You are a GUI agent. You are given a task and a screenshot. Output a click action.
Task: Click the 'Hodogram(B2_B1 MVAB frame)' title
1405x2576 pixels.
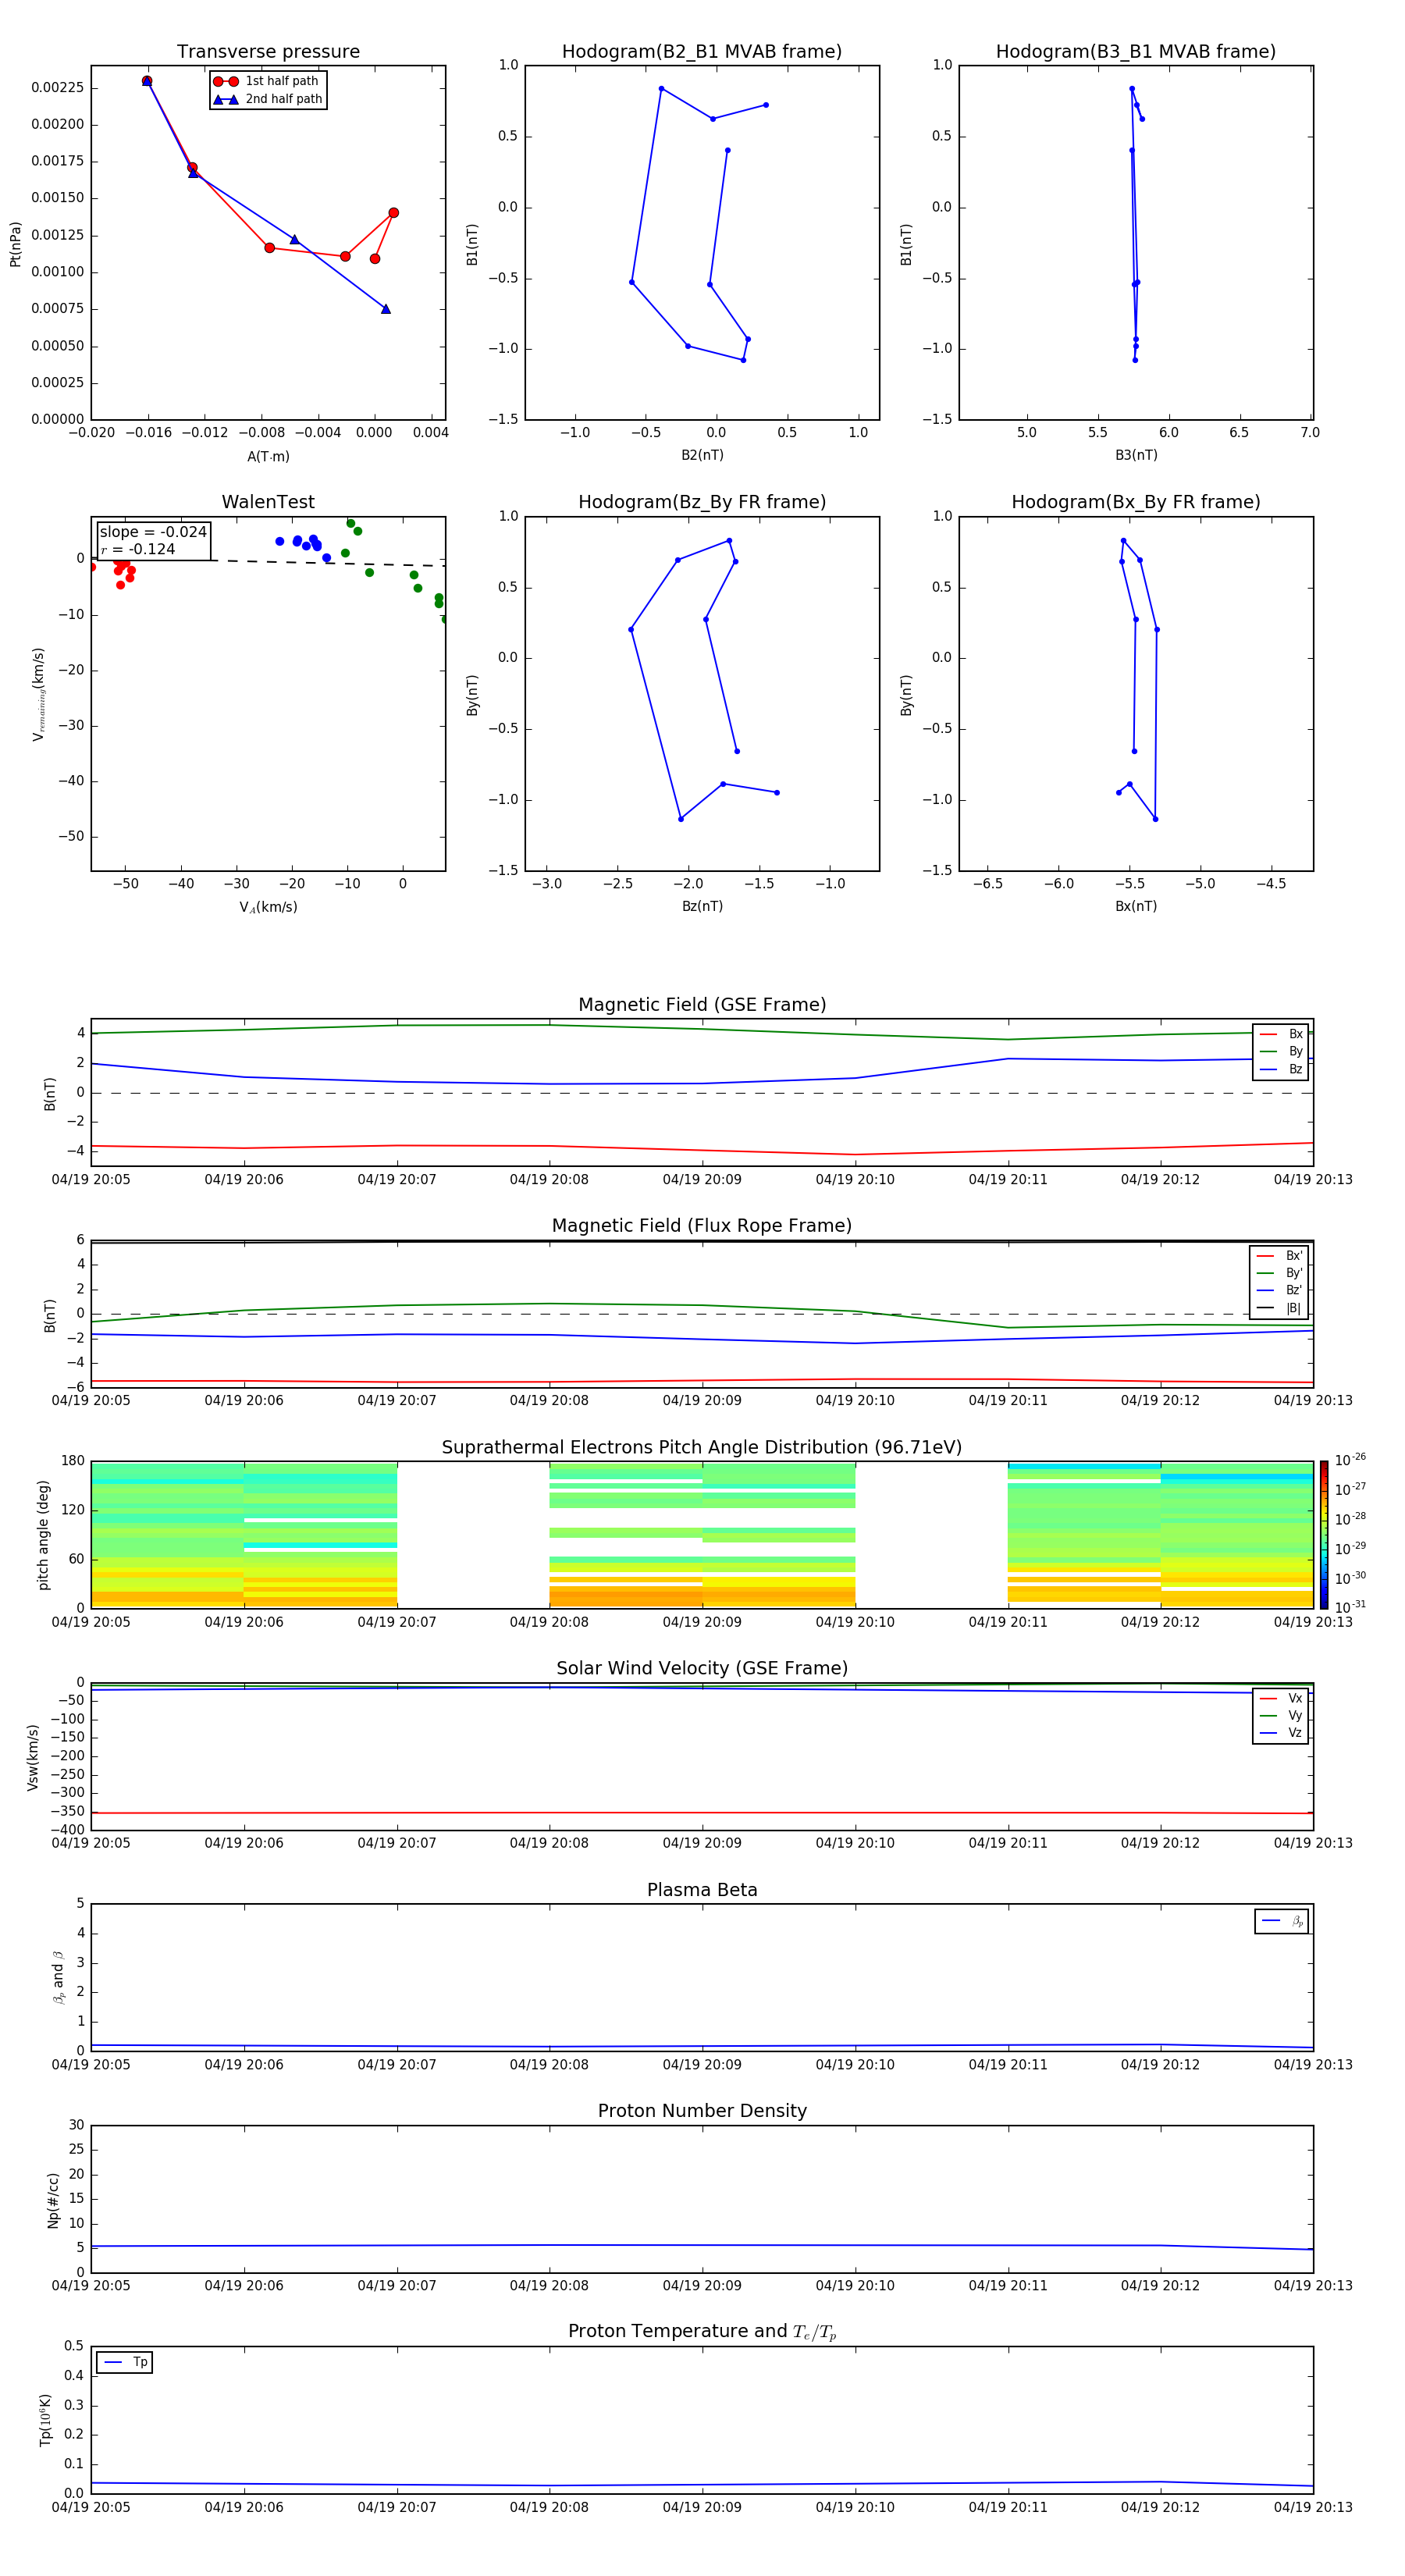pyautogui.click(x=702, y=52)
